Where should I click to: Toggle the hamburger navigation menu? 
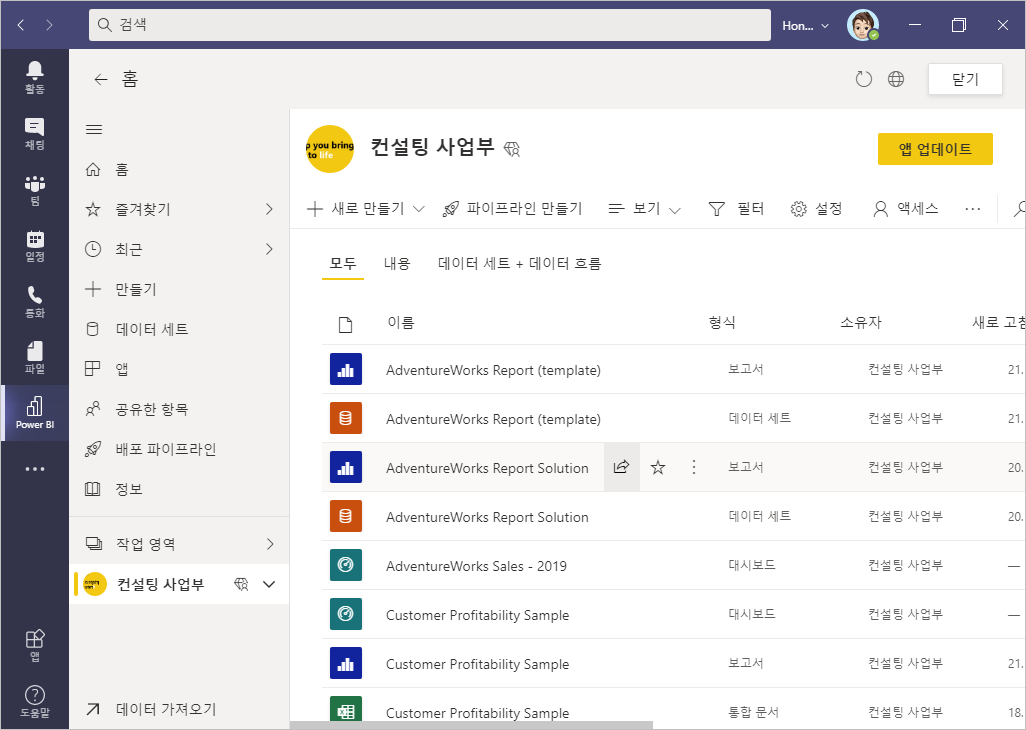[x=94, y=130]
